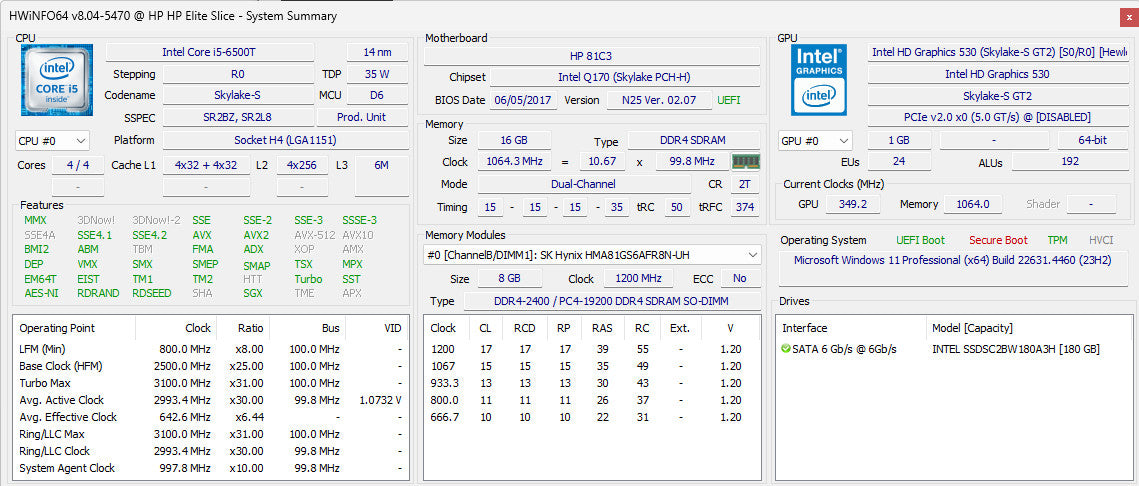Click the AES-NI feature label
Screen dimensions: 1139x486
point(41,293)
